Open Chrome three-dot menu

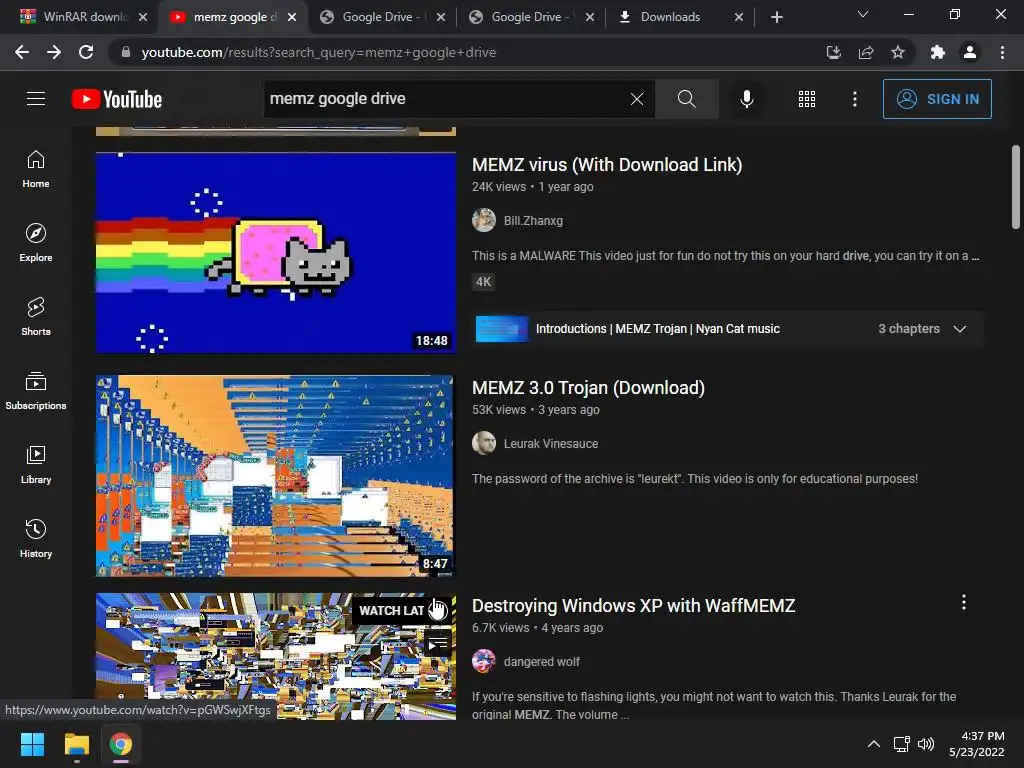coord(1002,52)
